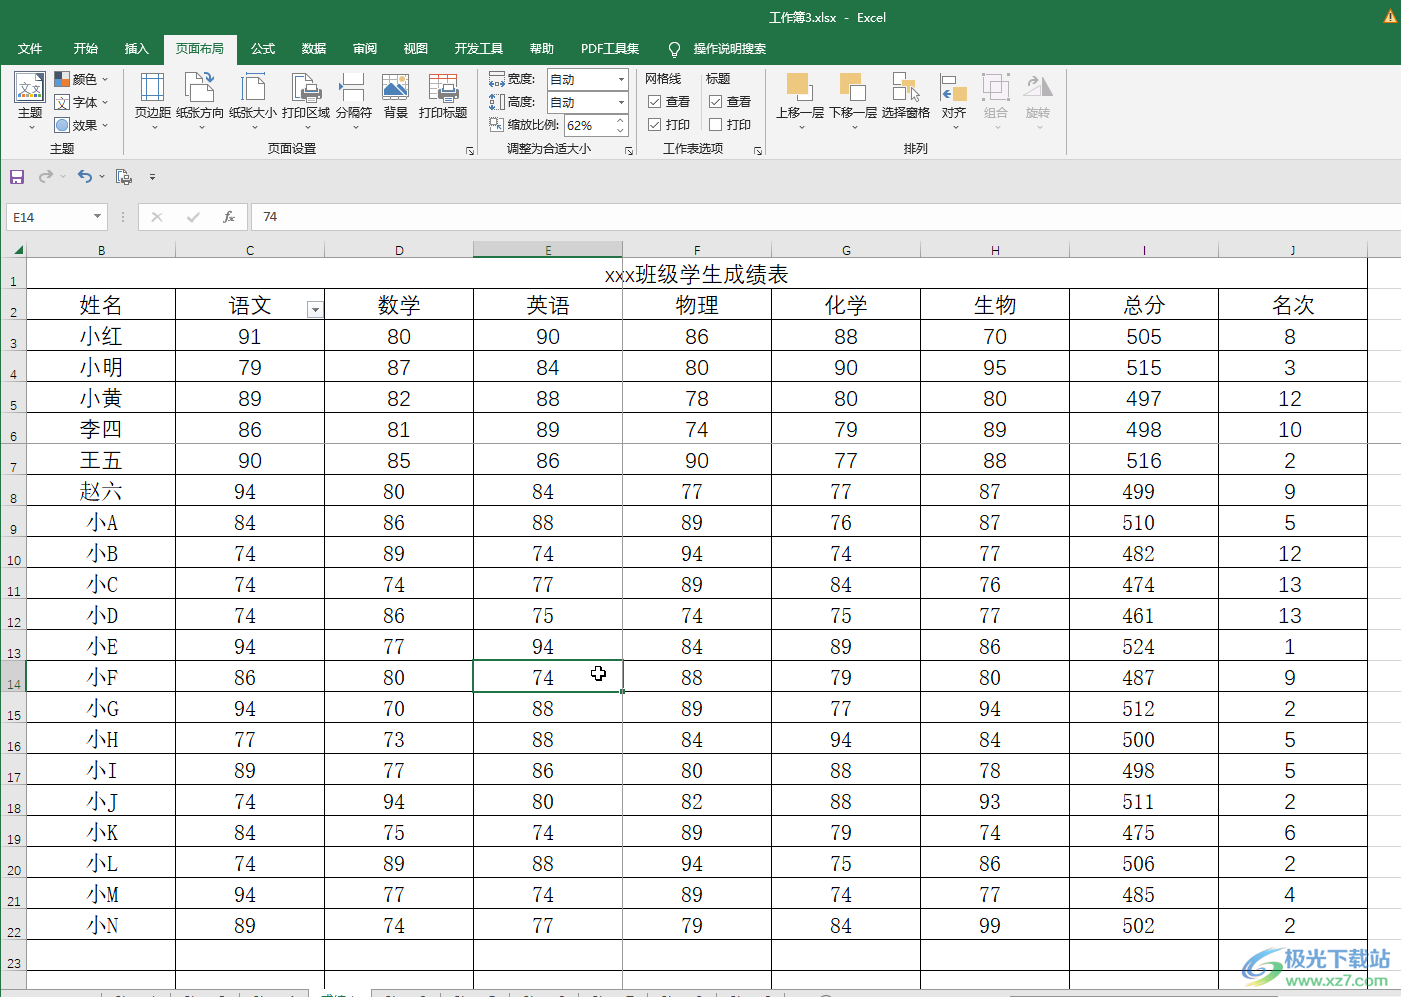Click the title cell xxx班级学生成绩表
This screenshot has width=1401, height=997.
[x=697, y=274]
